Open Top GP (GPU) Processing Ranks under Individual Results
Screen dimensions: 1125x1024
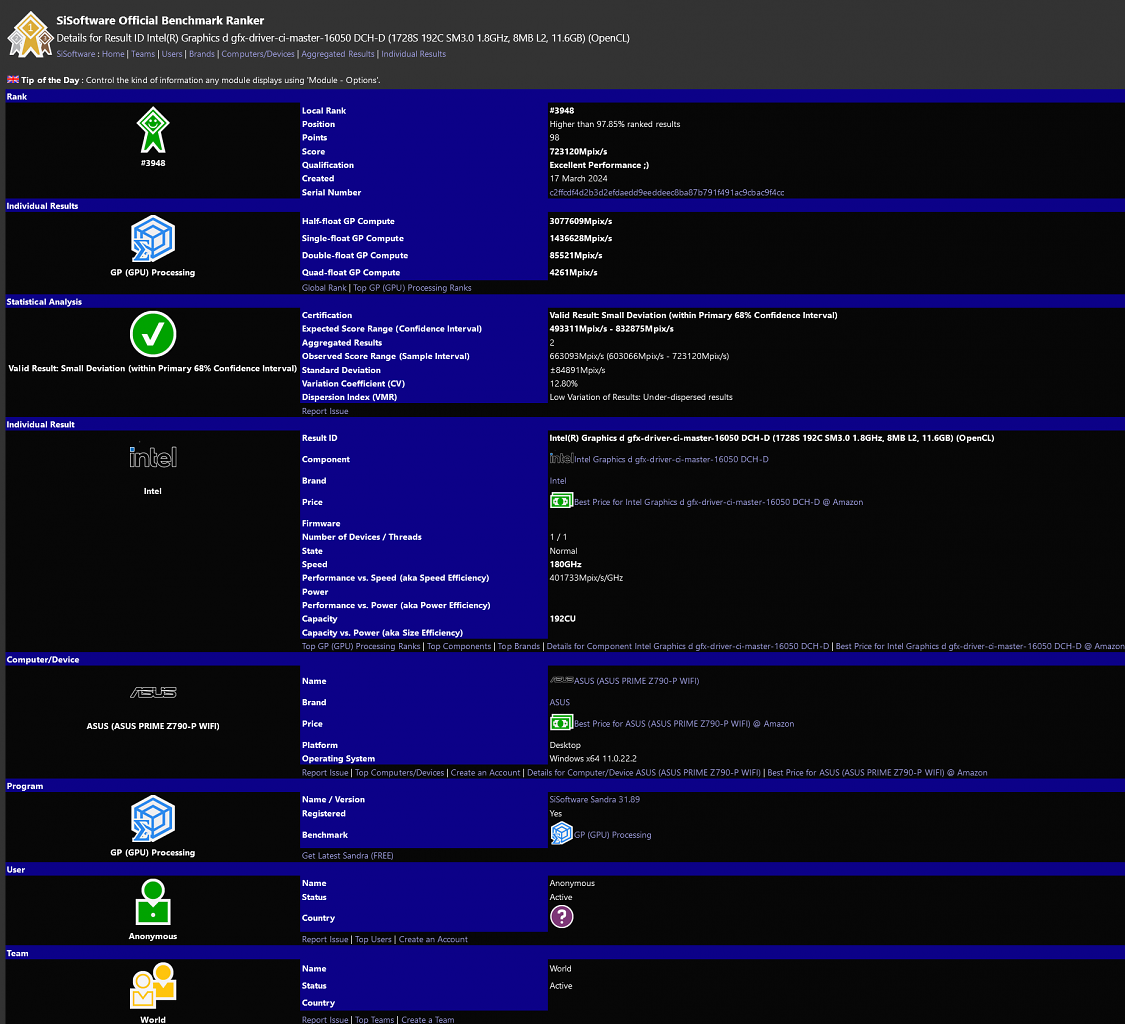click(x=413, y=288)
